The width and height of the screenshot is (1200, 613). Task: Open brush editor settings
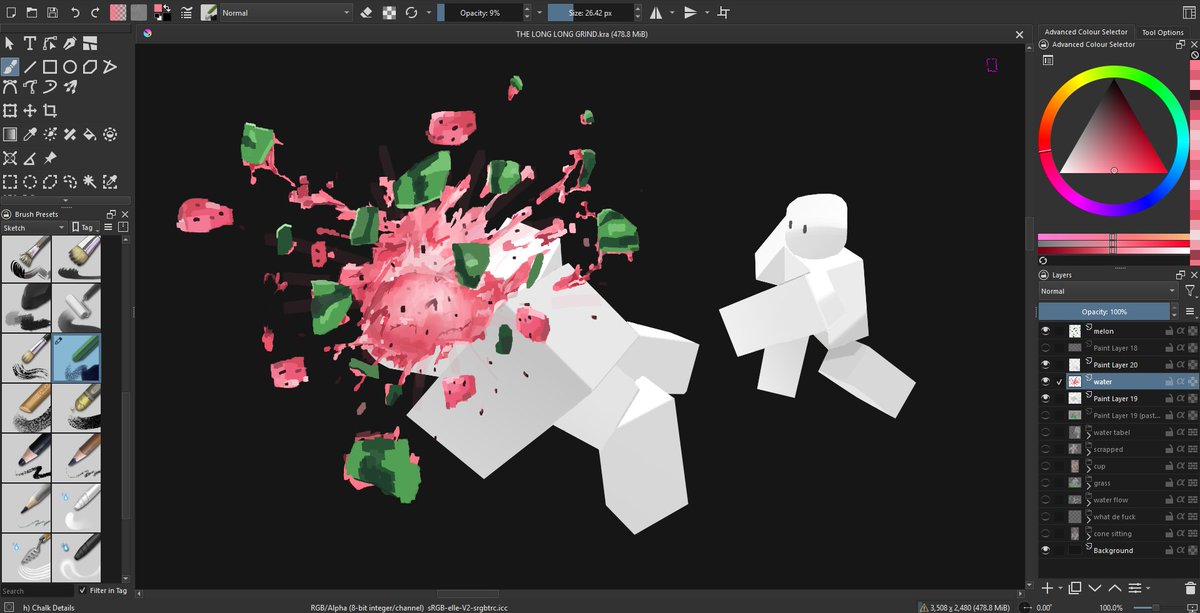186,13
